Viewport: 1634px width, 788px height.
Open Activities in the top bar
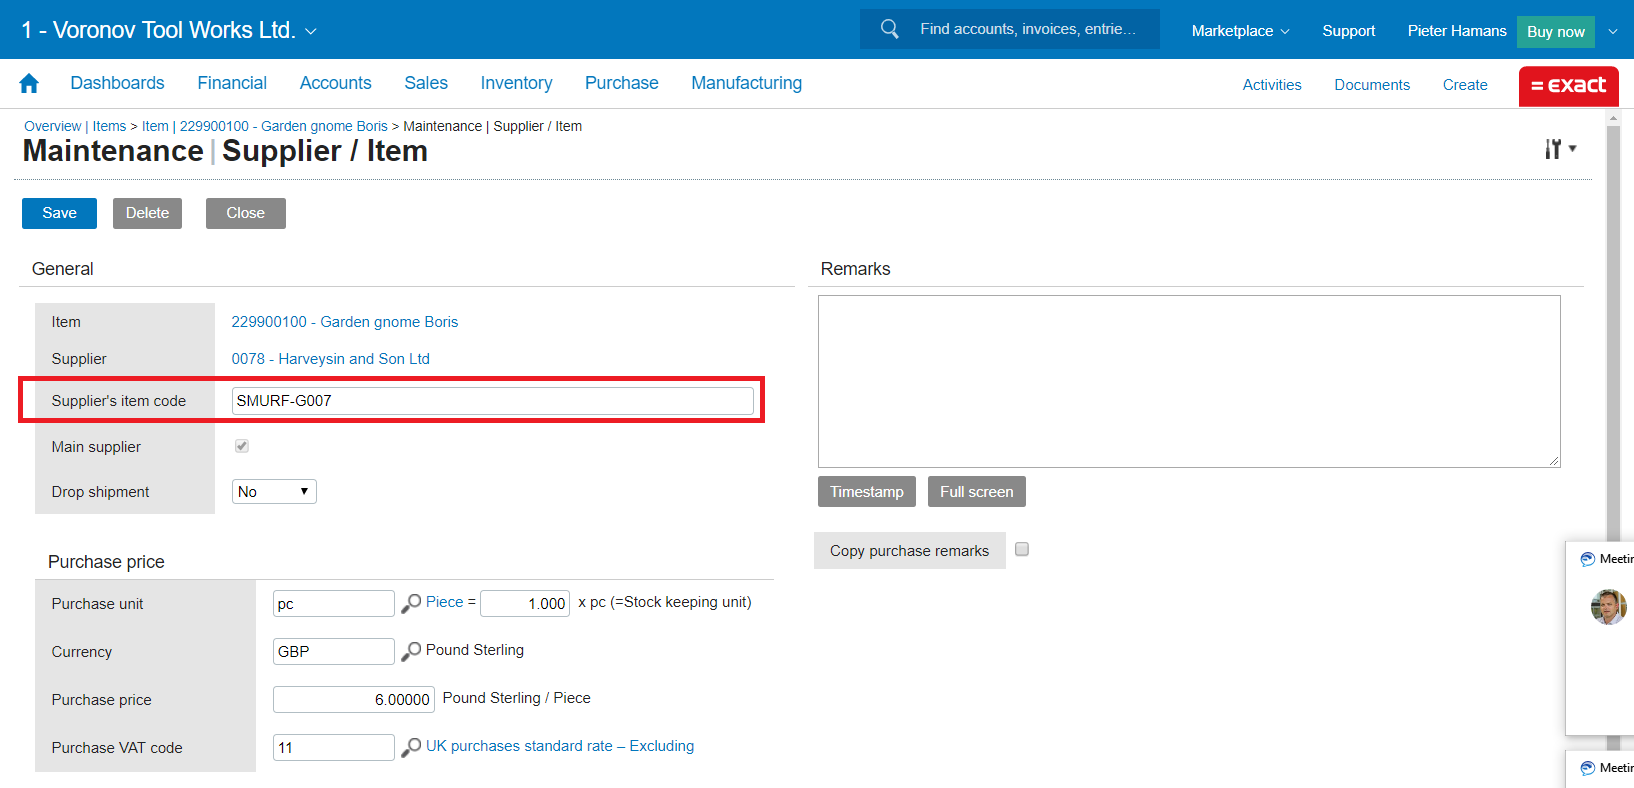click(x=1272, y=85)
